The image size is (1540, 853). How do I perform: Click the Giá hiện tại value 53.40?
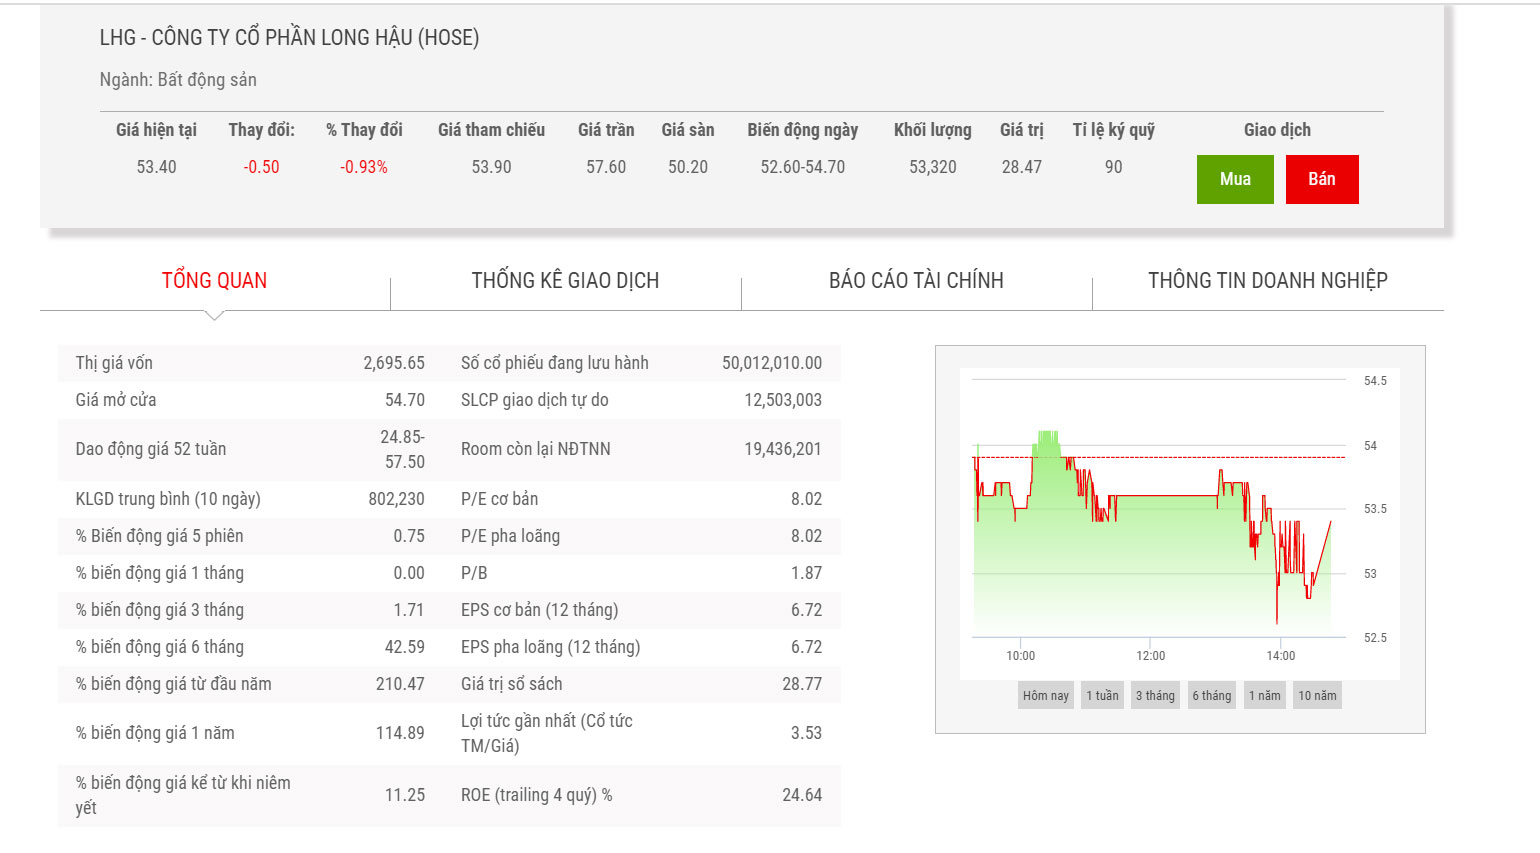156,167
